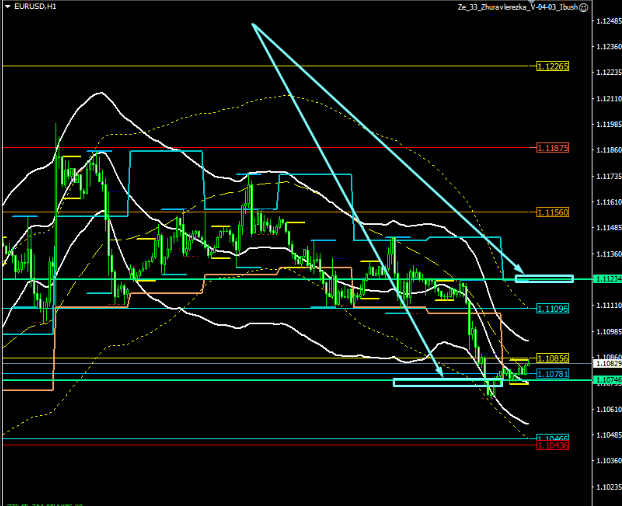This screenshot has height=506, width=622.
Task: Select the upper cyan rectangle near 1.11234
Action: [544, 278]
